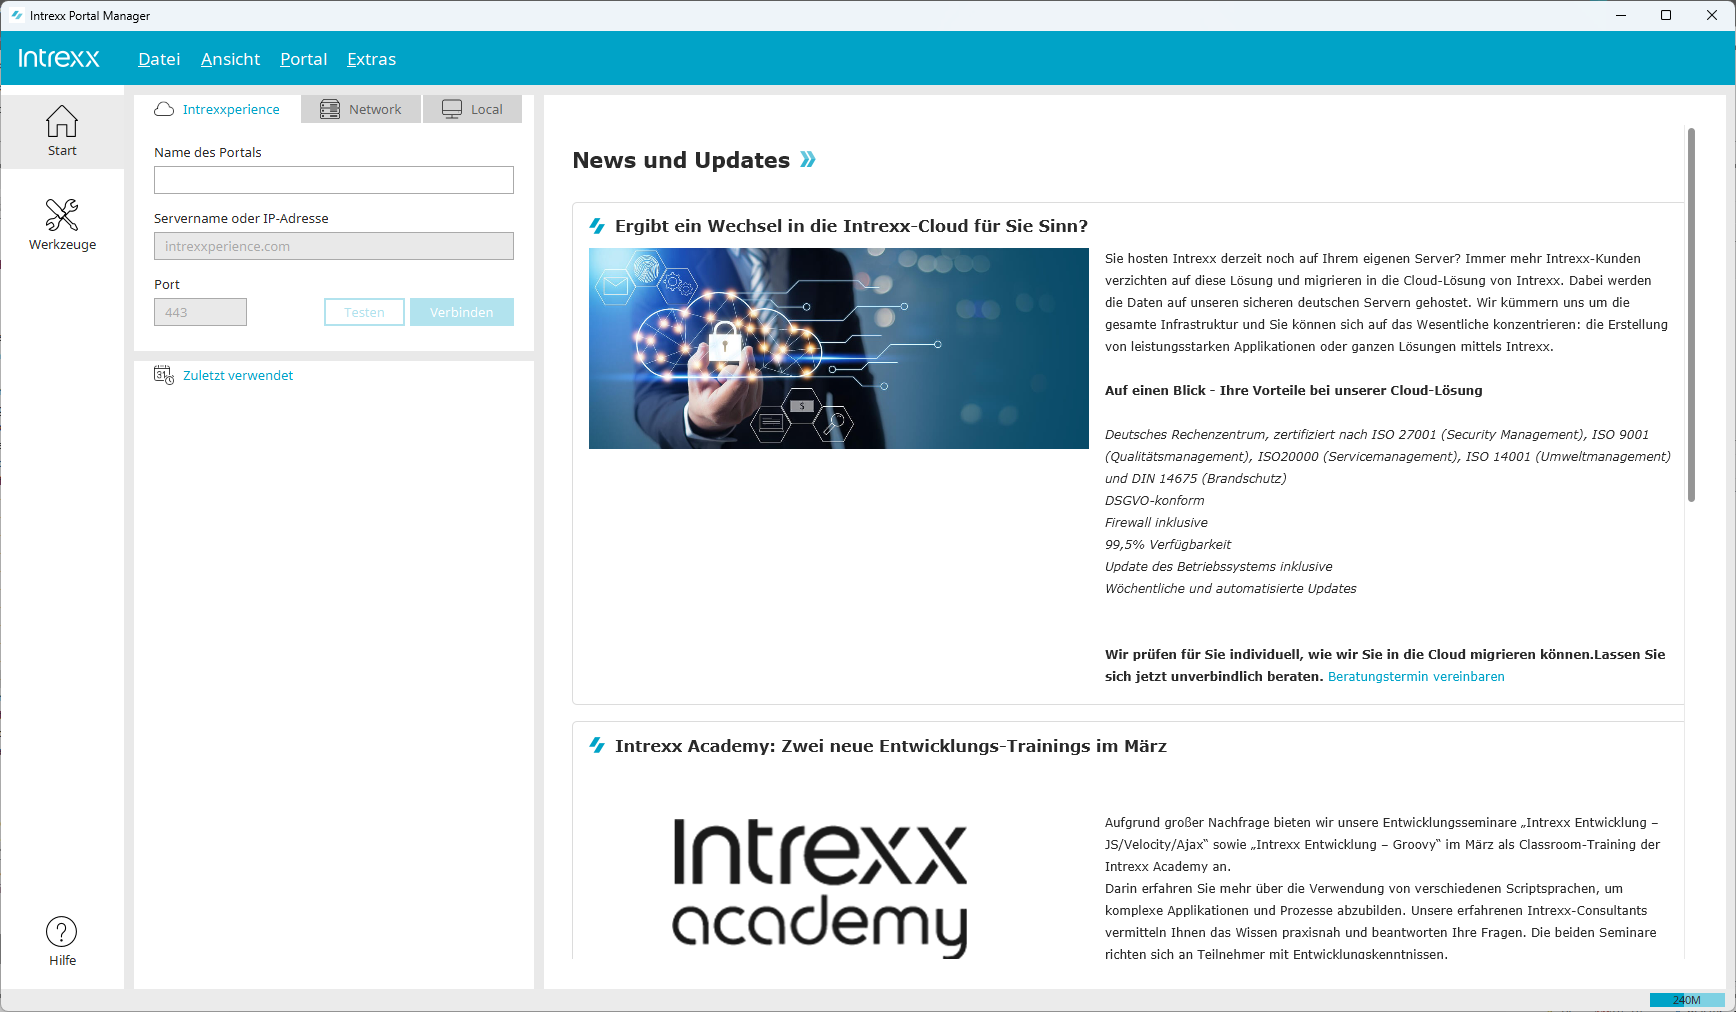Click the News und Updates heading

point(681,160)
